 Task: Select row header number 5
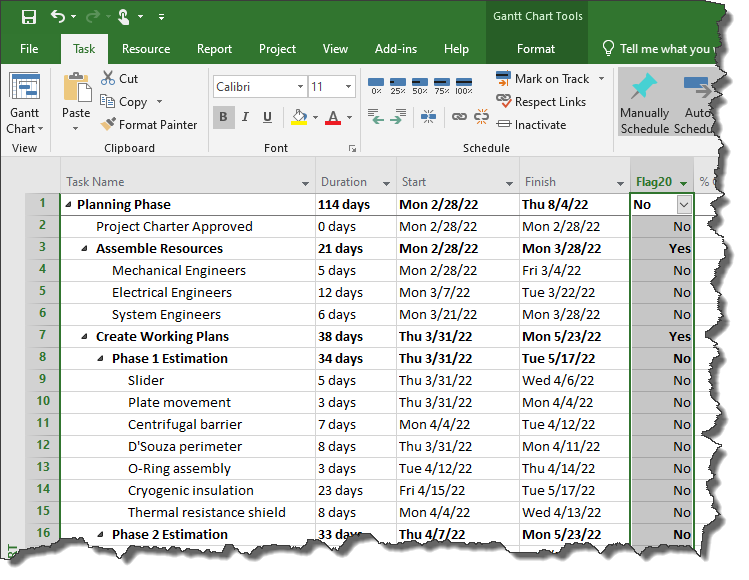[43, 292]
